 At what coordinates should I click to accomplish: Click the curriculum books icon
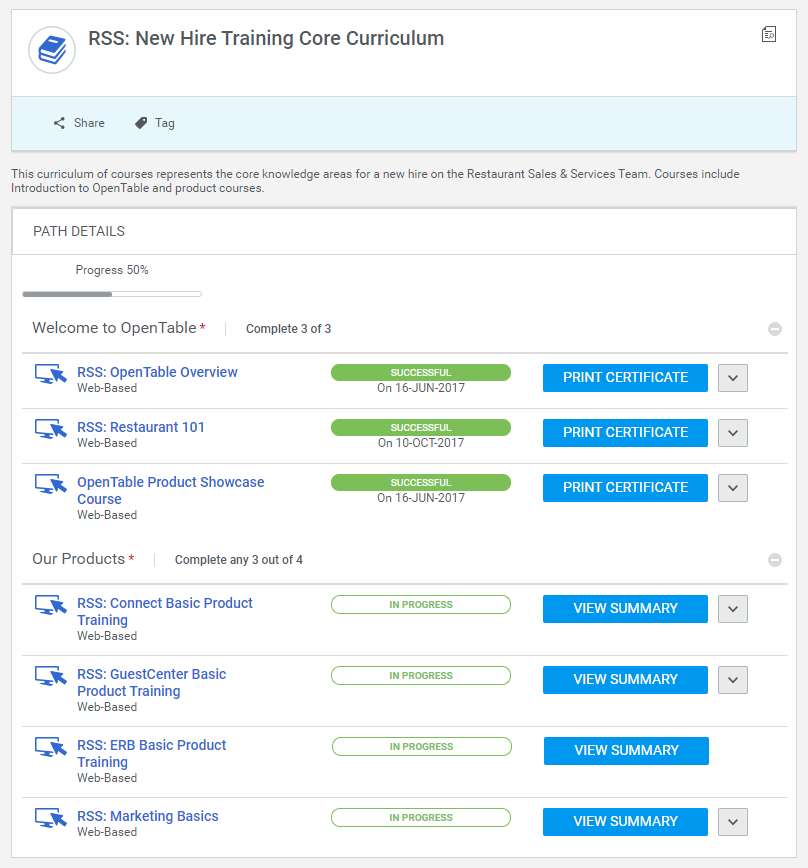click(52, 50)
